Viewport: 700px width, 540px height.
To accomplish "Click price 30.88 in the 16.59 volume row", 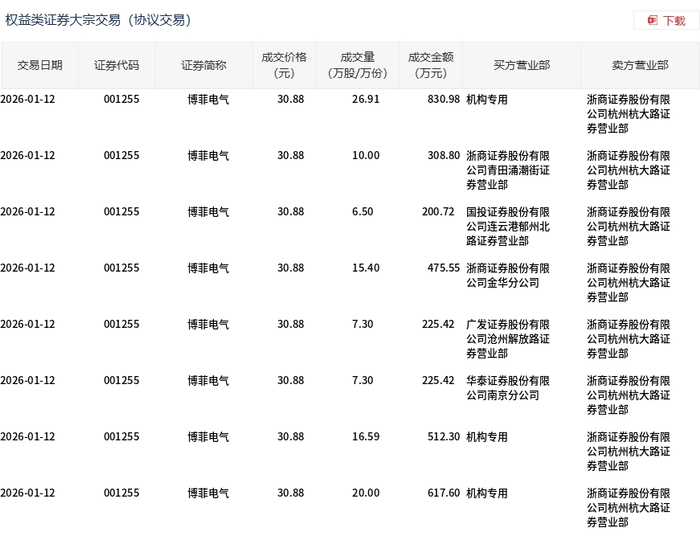I will 291,436.
